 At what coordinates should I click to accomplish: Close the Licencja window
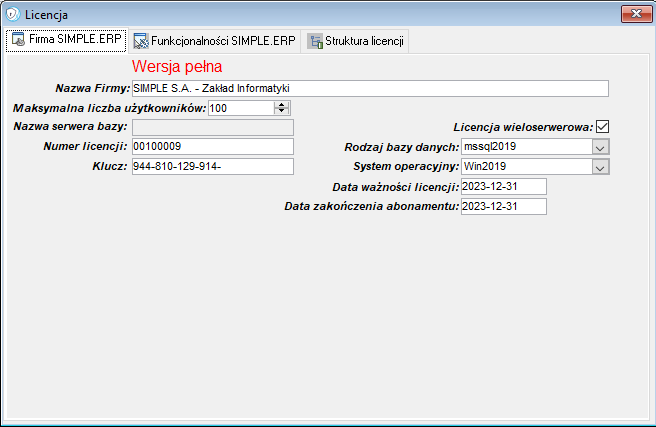636,14
